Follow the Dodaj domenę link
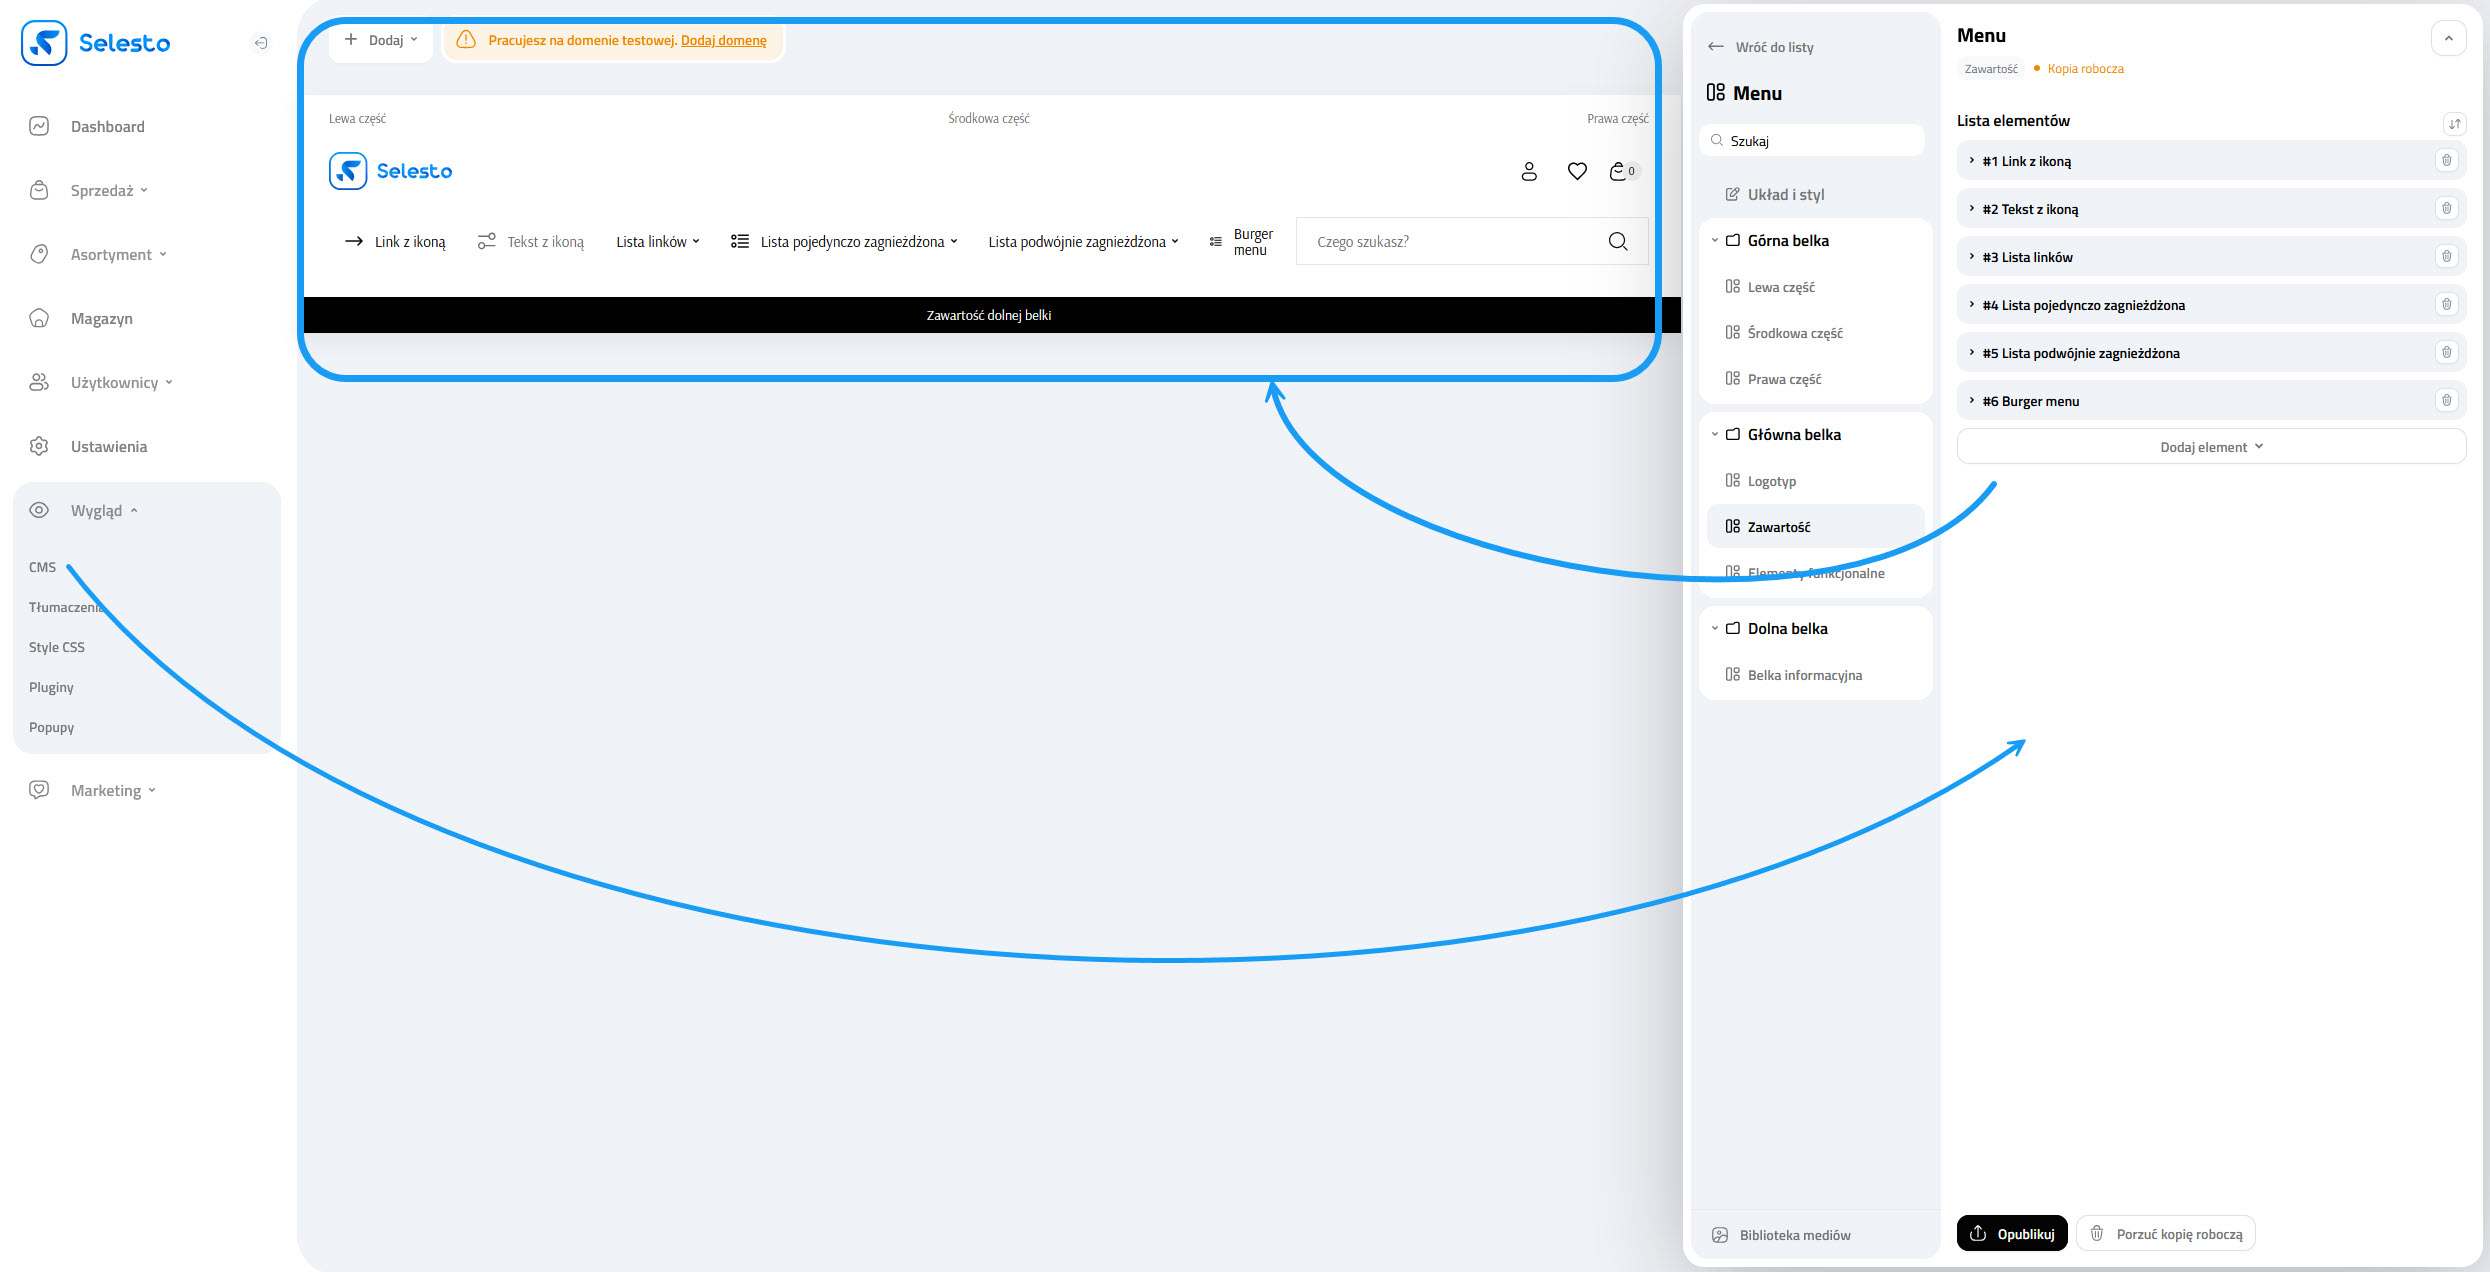 pyautogui.click(x=724, y=40)
